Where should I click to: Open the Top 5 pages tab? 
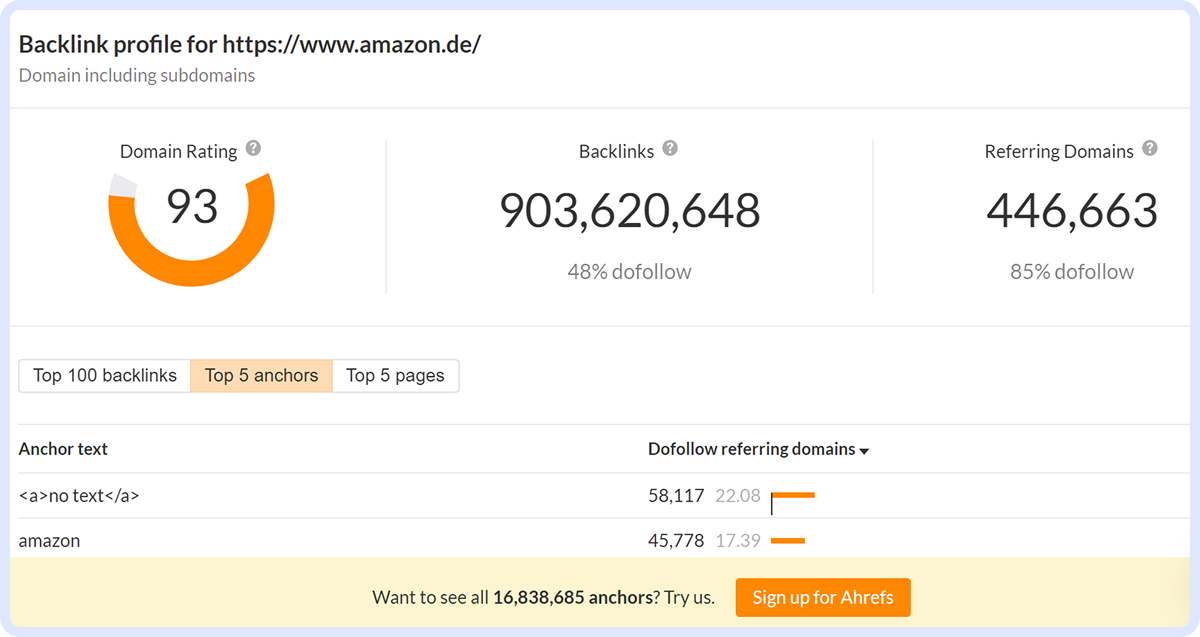point(395,376)
